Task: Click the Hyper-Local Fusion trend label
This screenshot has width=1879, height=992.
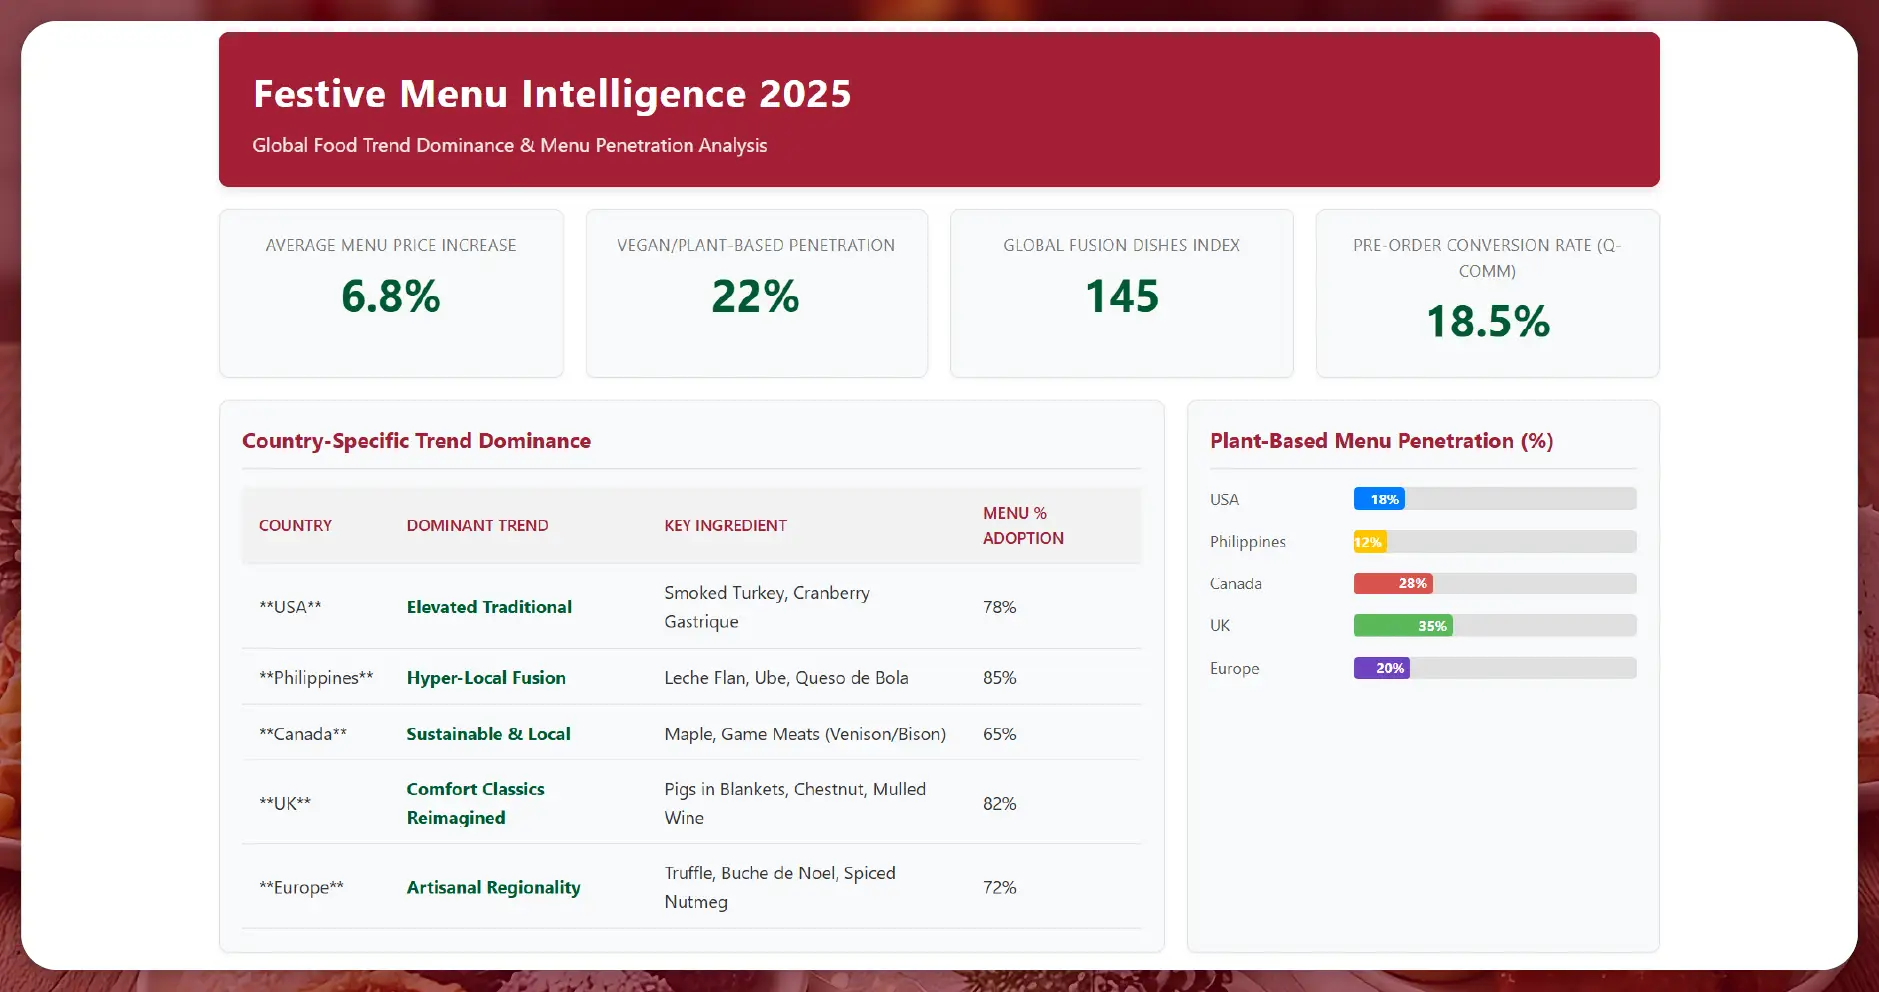Action: point(486,677)
